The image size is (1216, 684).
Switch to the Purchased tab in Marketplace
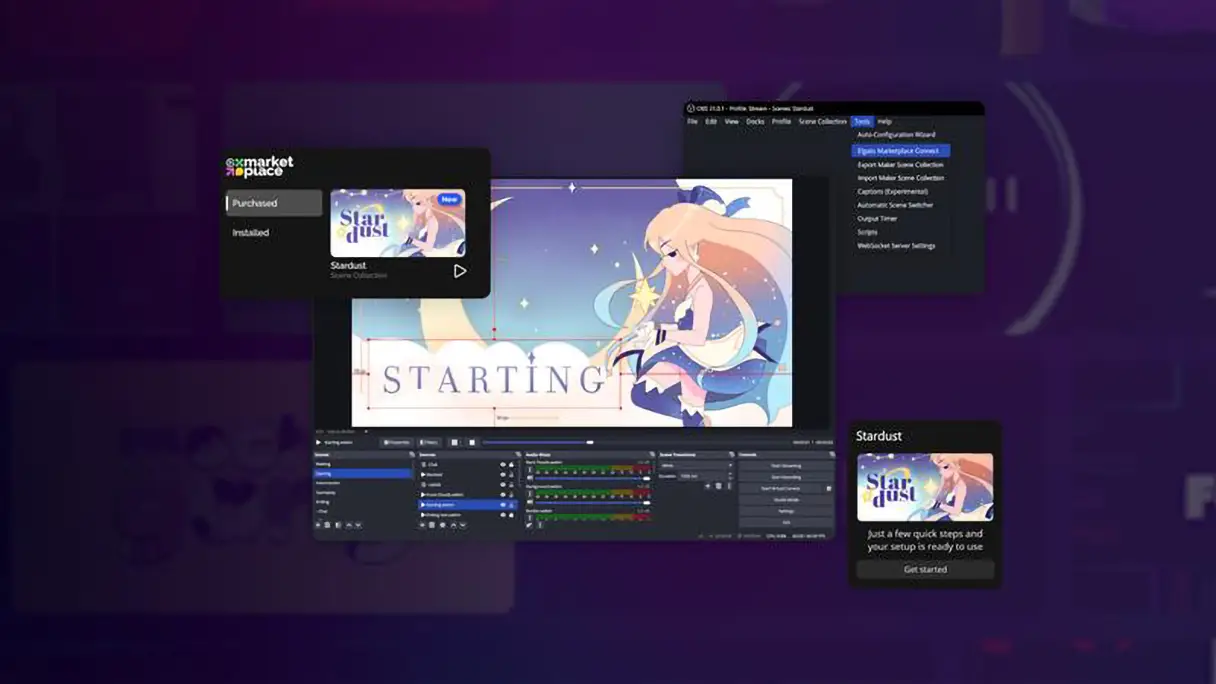(x=275, y=203)
